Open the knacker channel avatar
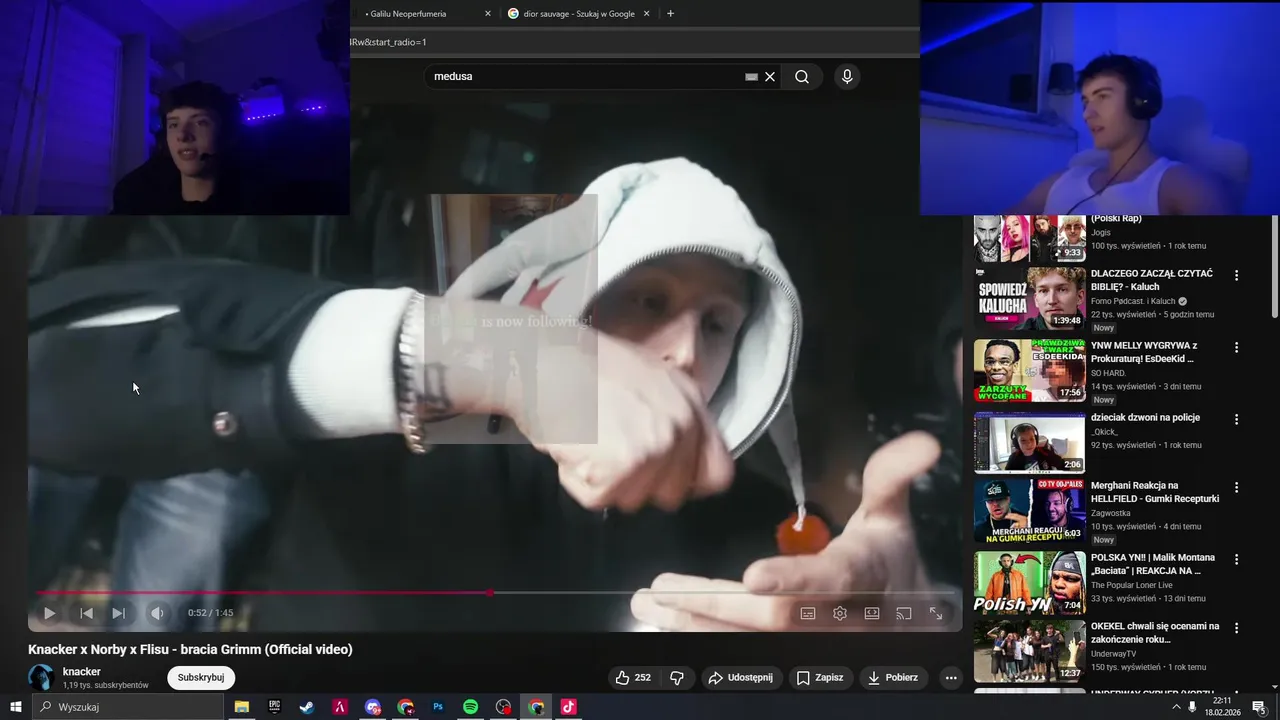The height and width of the screenshot is (720, 1280). [x=41, y=678]
